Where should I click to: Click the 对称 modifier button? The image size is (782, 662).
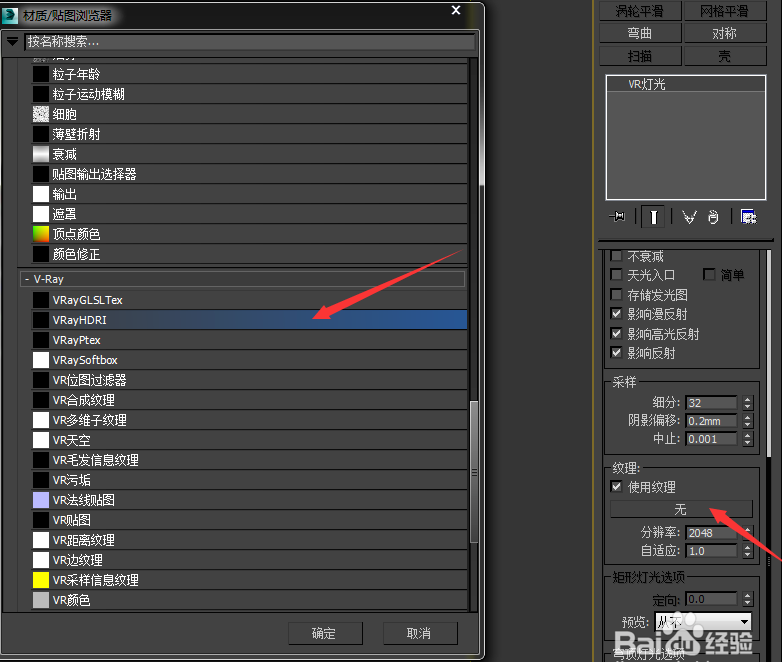coord(725,33)
